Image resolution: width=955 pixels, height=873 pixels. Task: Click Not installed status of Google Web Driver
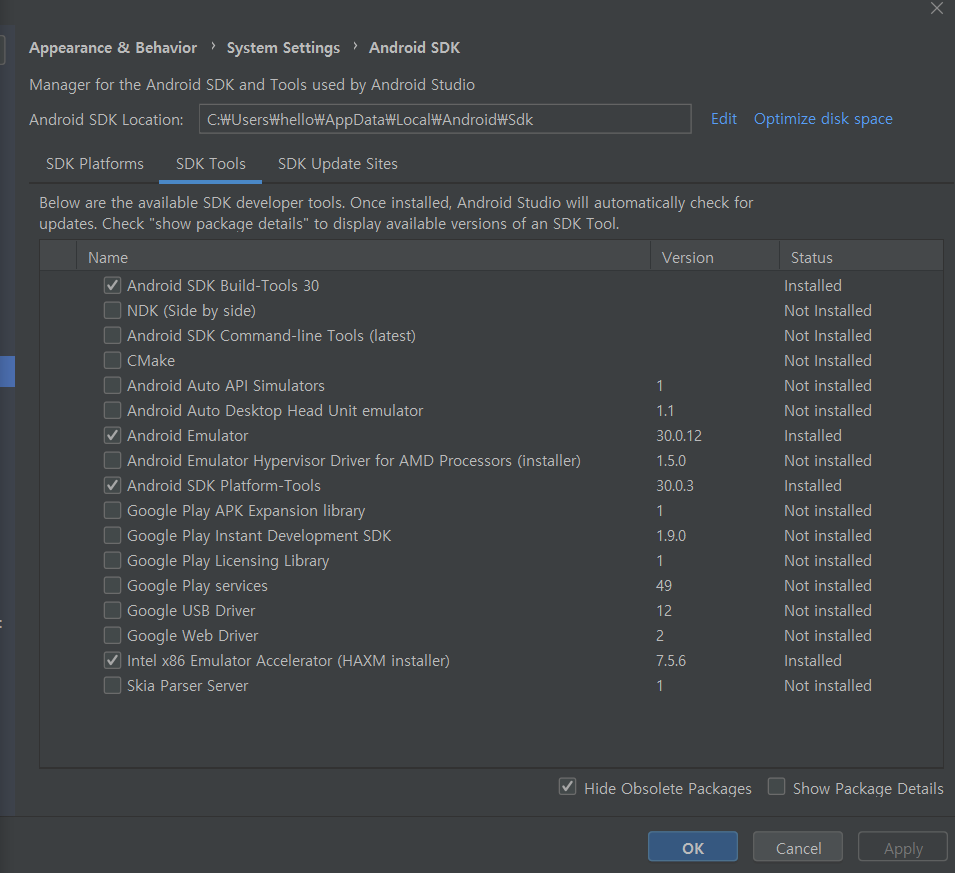coord(828,635)
